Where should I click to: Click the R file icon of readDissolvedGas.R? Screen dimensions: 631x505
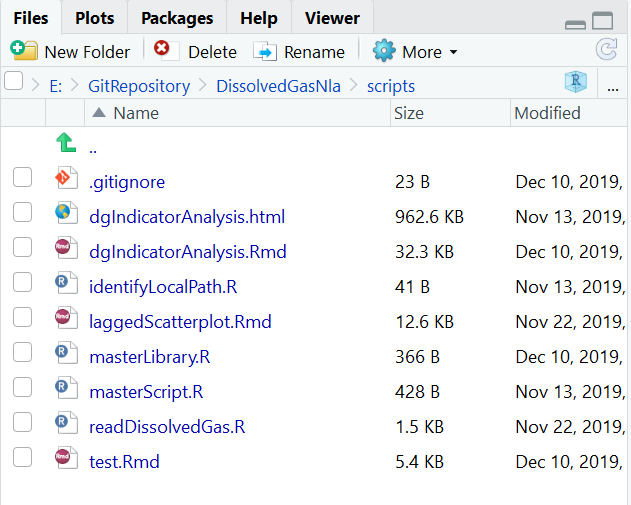(66, 423)
